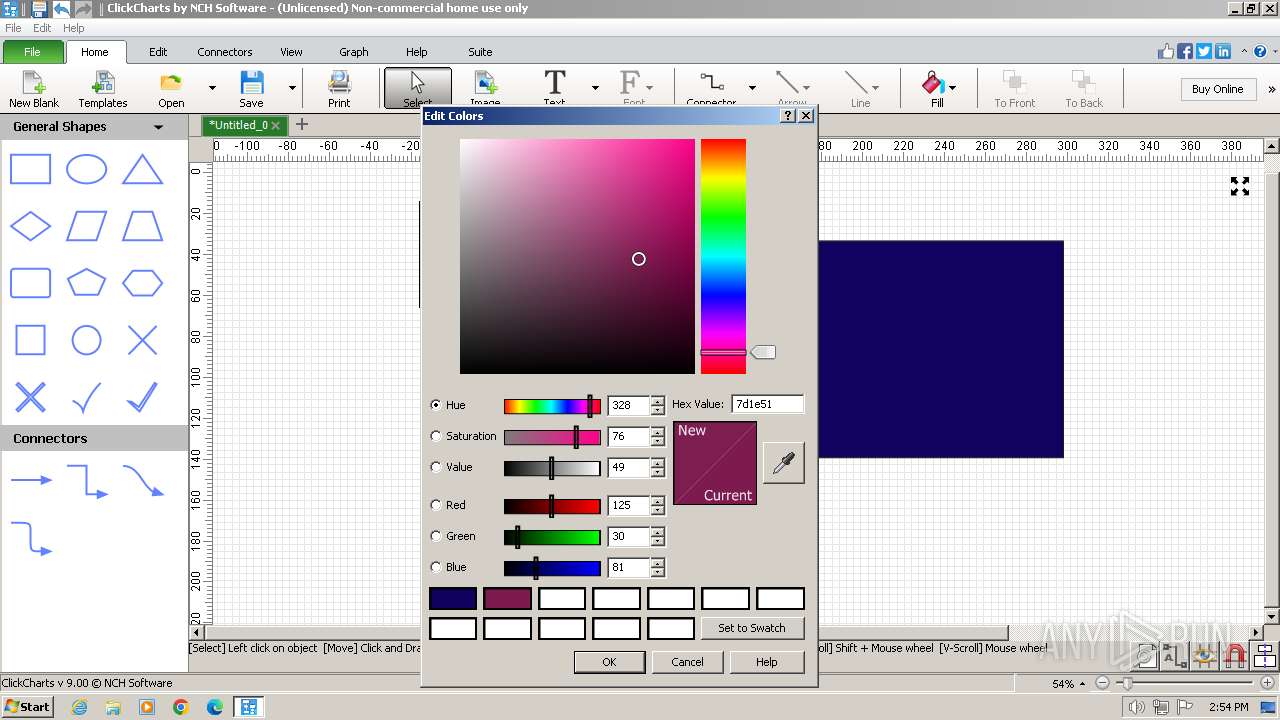Select the triangle shape
1280x720 pixels.
[142, 169]
